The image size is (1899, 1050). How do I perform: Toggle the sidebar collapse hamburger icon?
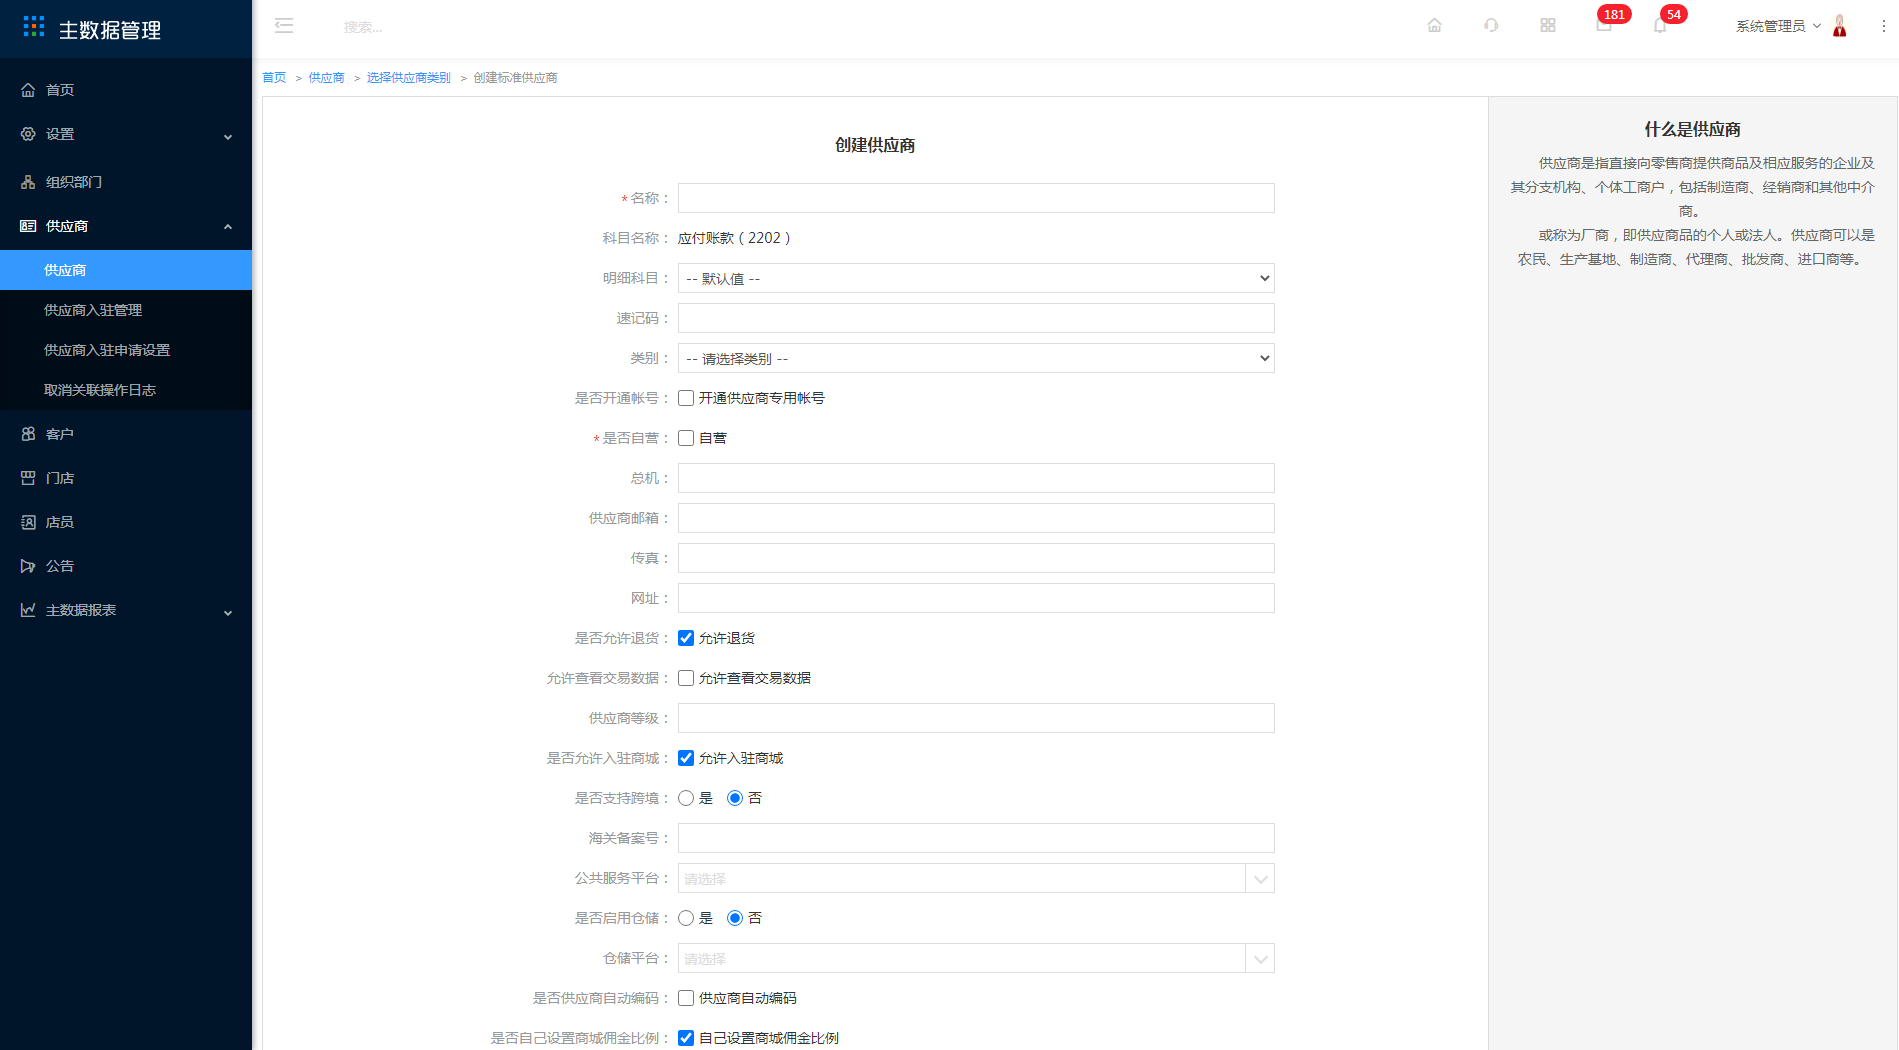[284, 26]
